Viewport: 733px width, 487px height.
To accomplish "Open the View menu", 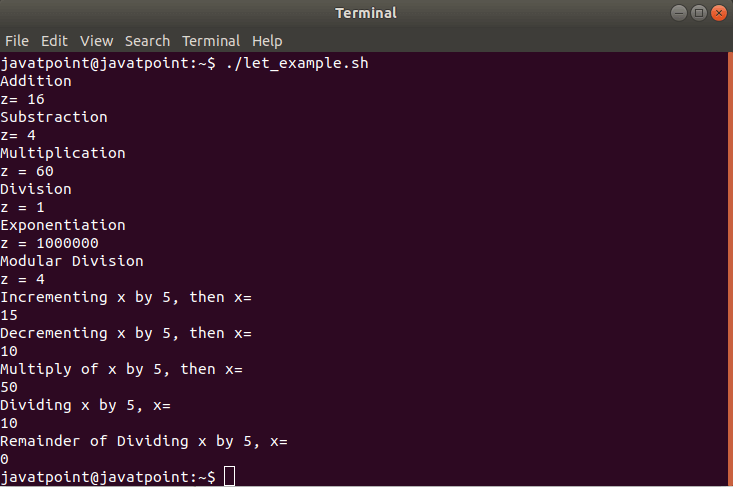I will [x=97, y=41].
